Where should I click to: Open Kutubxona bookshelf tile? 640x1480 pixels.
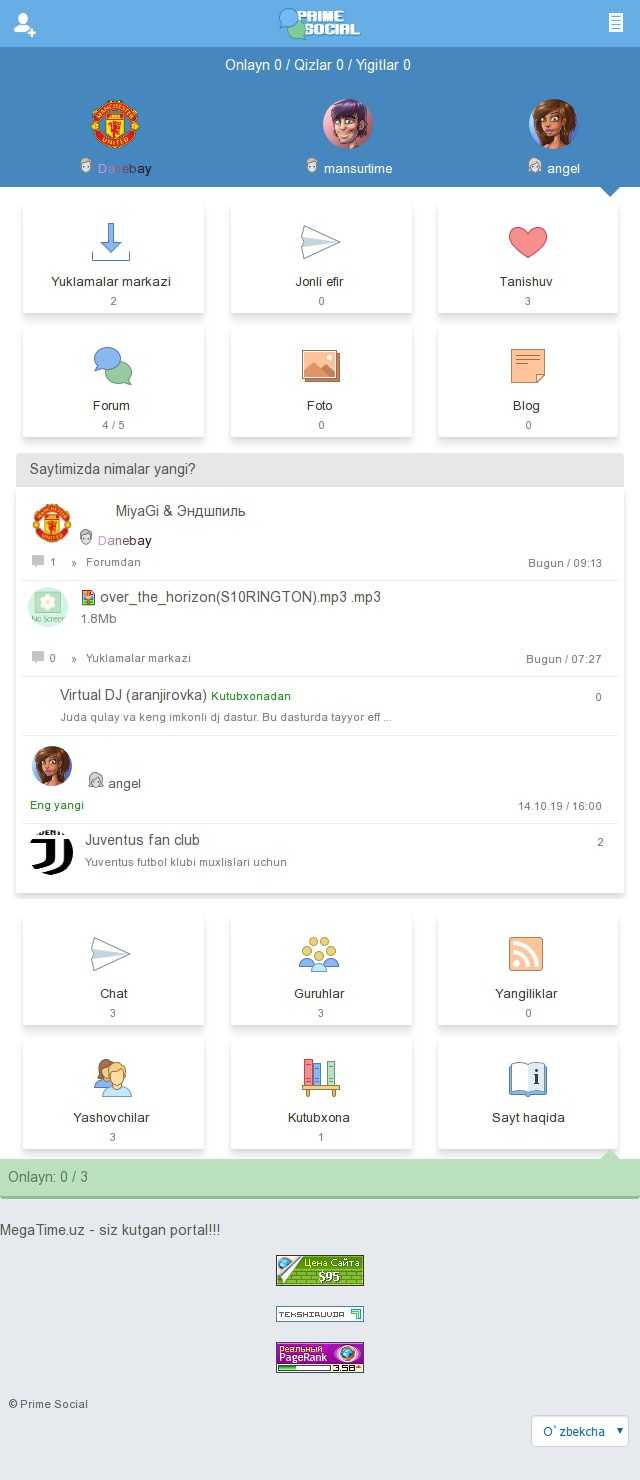click(x=321, y=1094)
